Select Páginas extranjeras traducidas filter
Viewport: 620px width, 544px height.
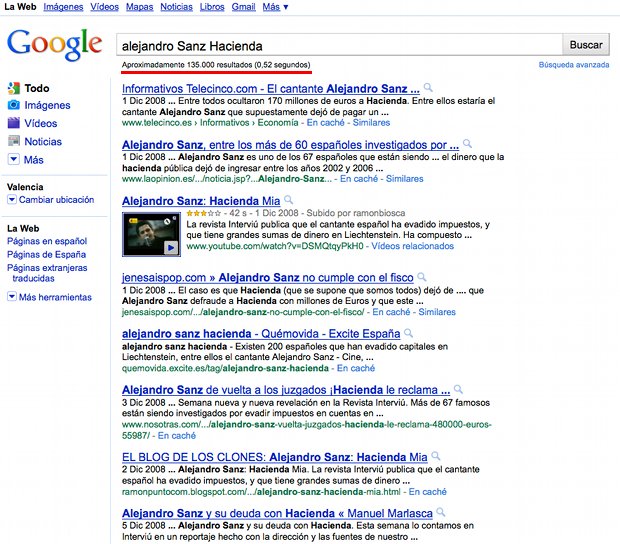[x=47, y=273]
